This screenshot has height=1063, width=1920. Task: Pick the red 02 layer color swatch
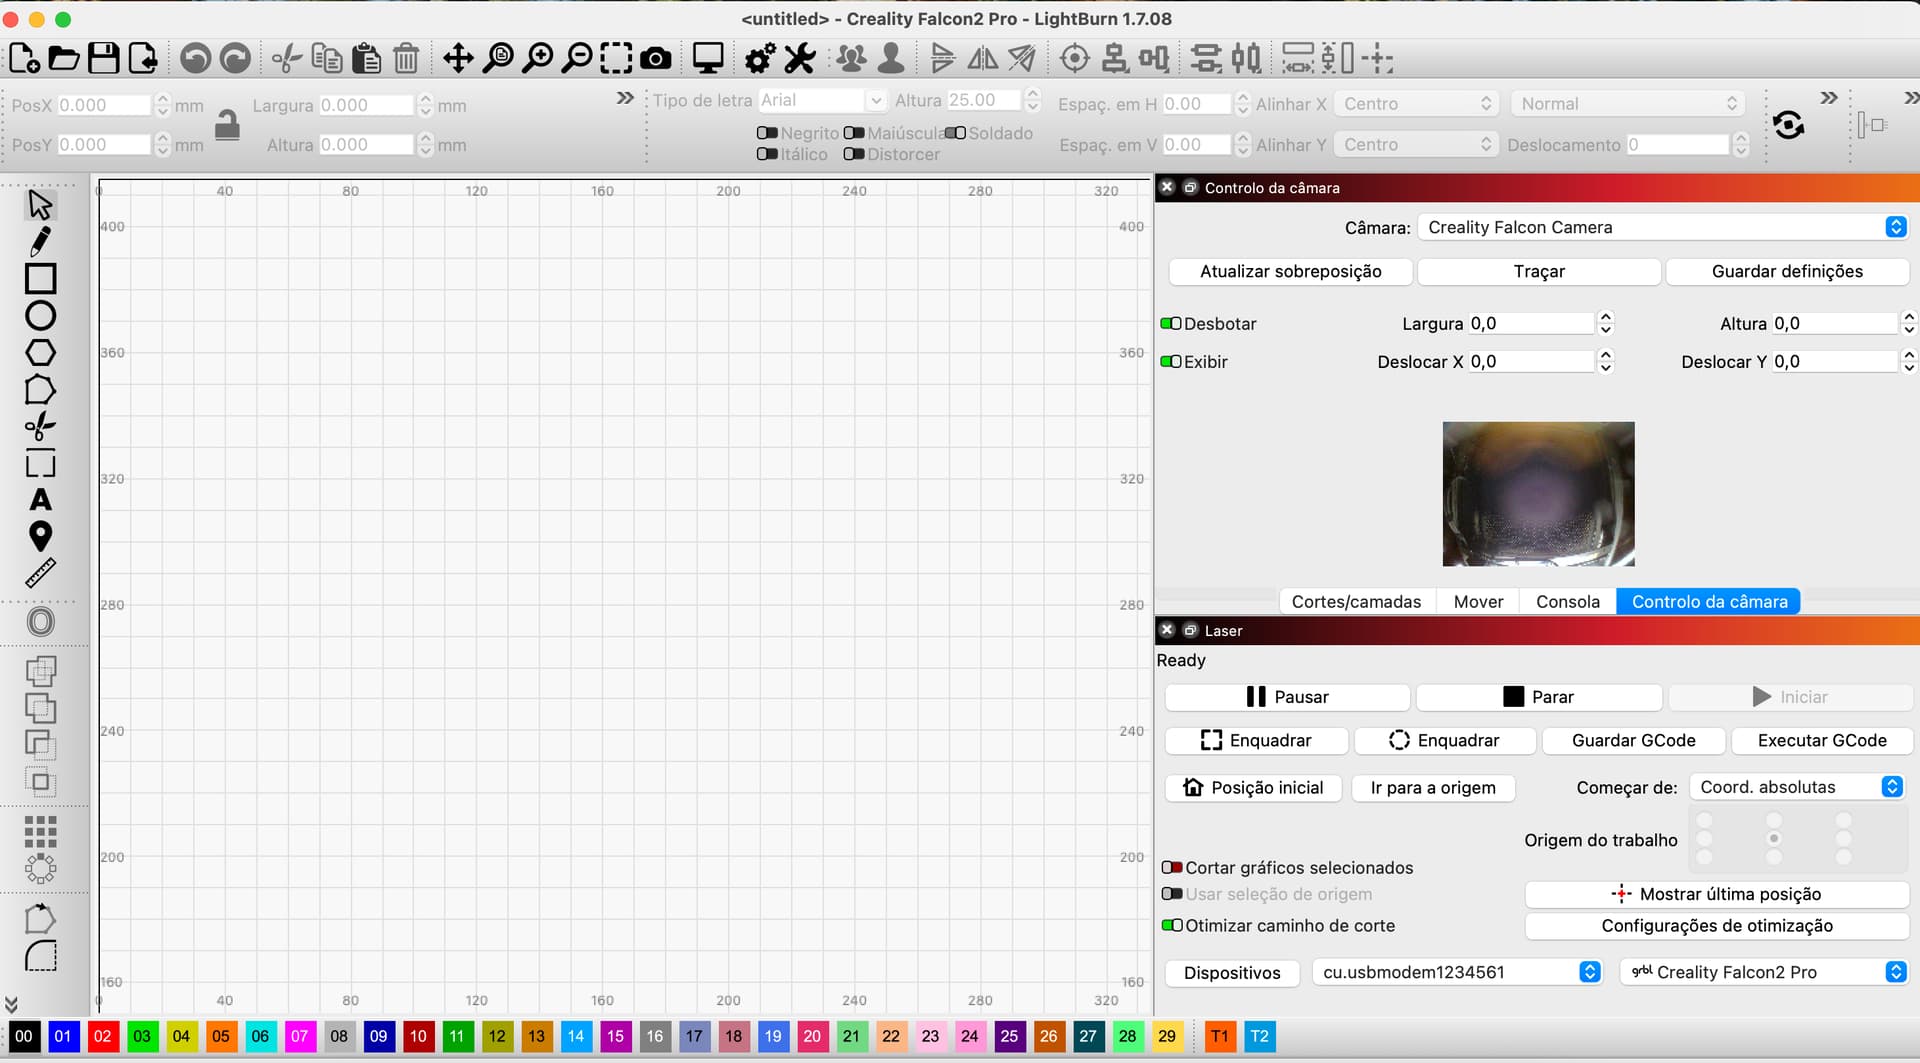click(102, 1036)
